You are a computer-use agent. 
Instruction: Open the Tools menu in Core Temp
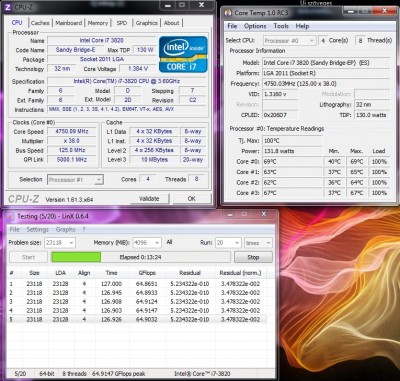click(x=281, y=26)
